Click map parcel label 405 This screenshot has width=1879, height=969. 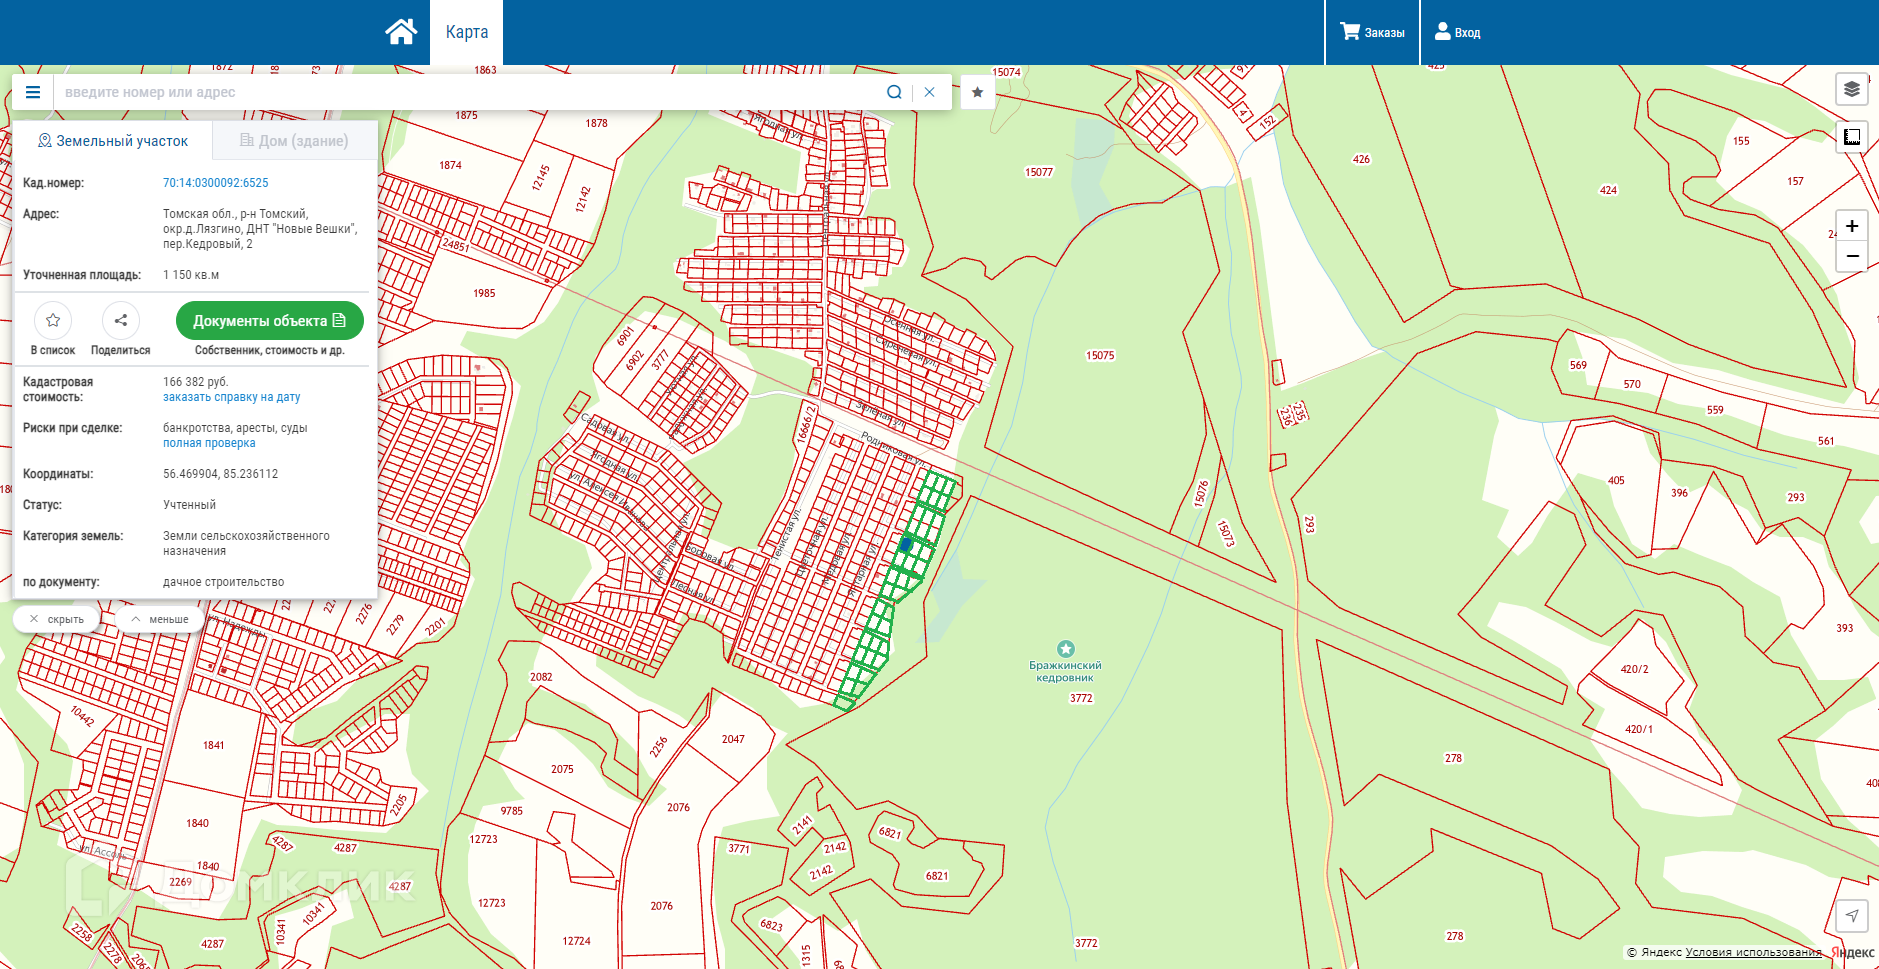click(x=1616, y=480)
